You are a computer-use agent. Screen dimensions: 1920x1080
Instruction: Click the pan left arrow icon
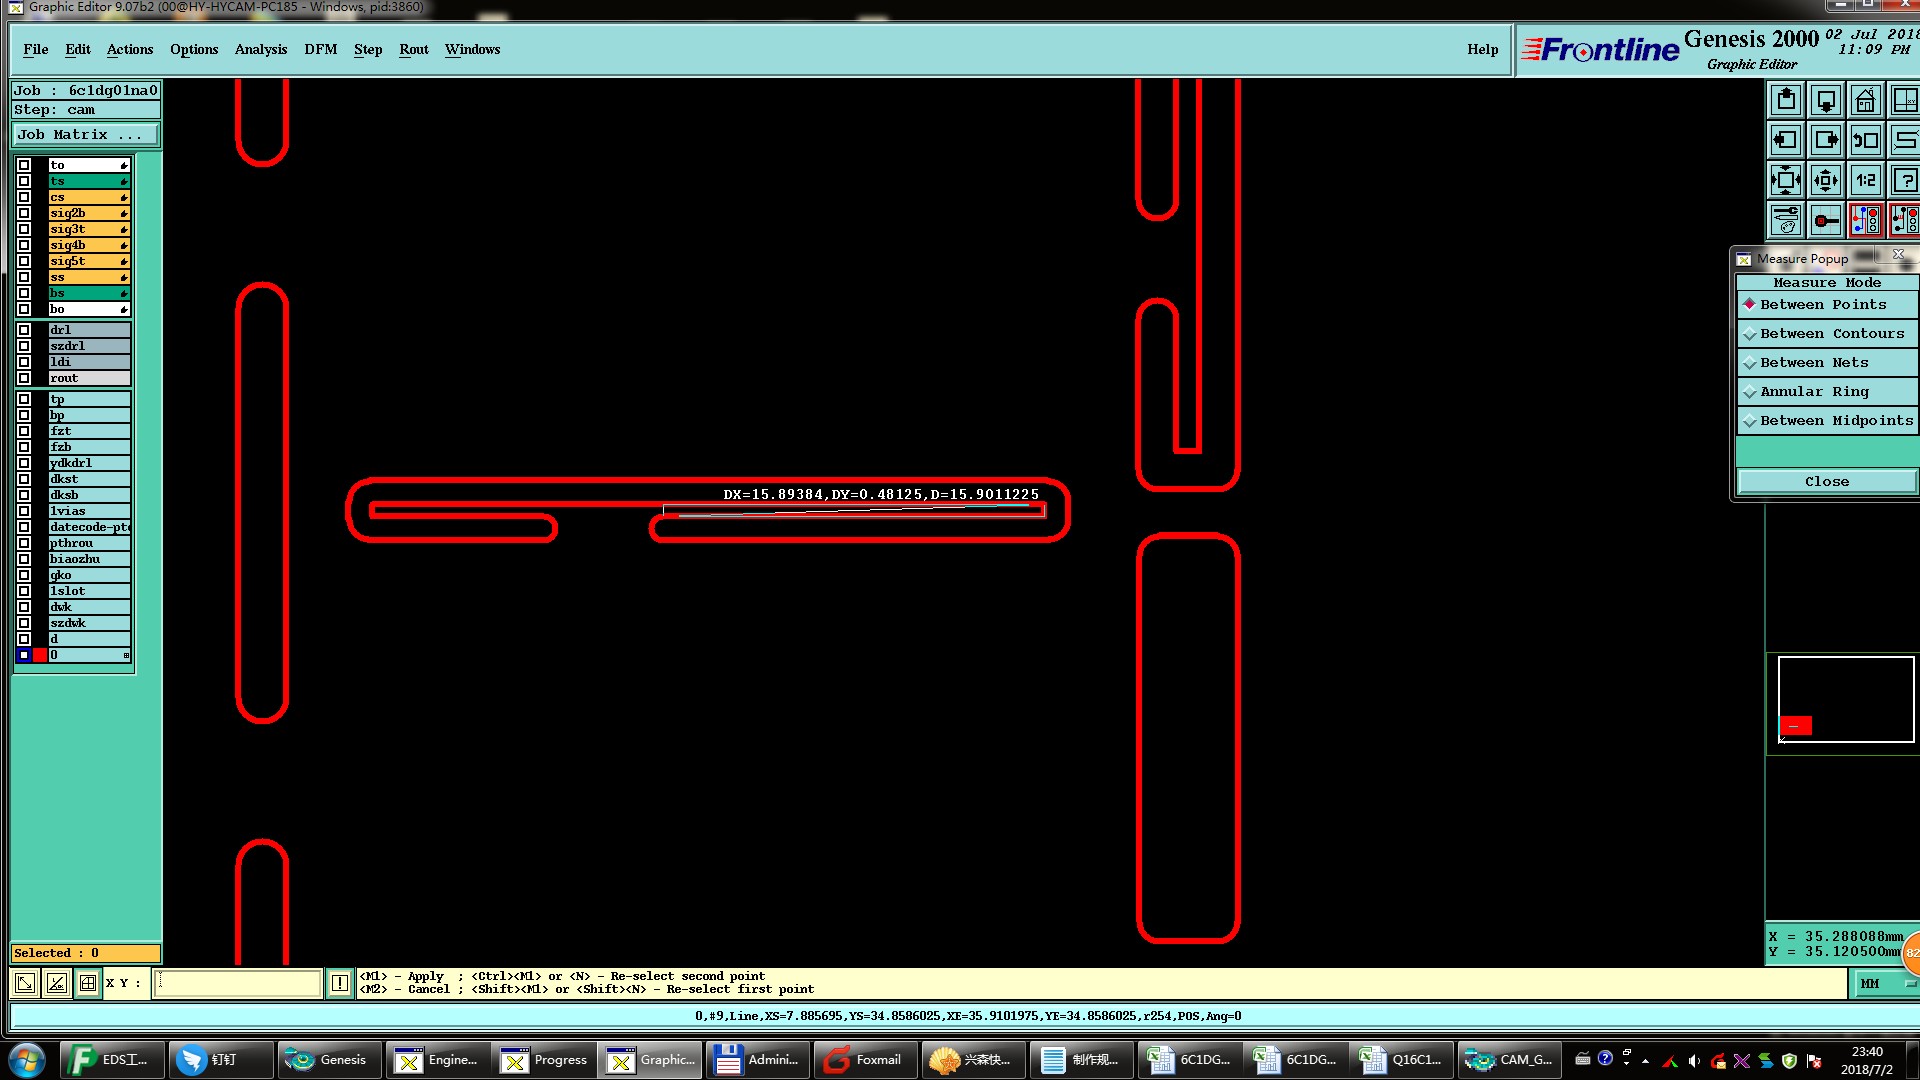pos(1786,140)
